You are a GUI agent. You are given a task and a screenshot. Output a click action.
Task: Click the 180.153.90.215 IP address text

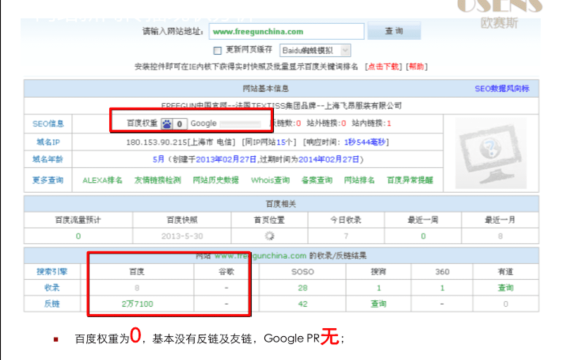coord(156,142)
